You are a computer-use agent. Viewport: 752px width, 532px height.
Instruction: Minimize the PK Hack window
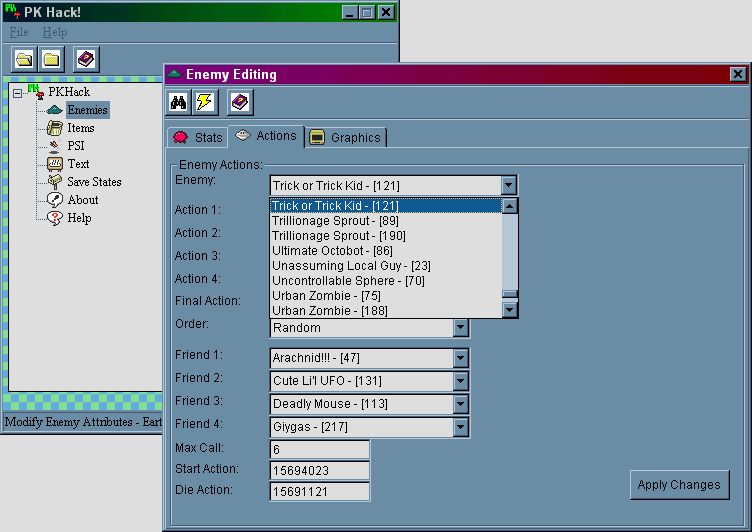[350, 12]
